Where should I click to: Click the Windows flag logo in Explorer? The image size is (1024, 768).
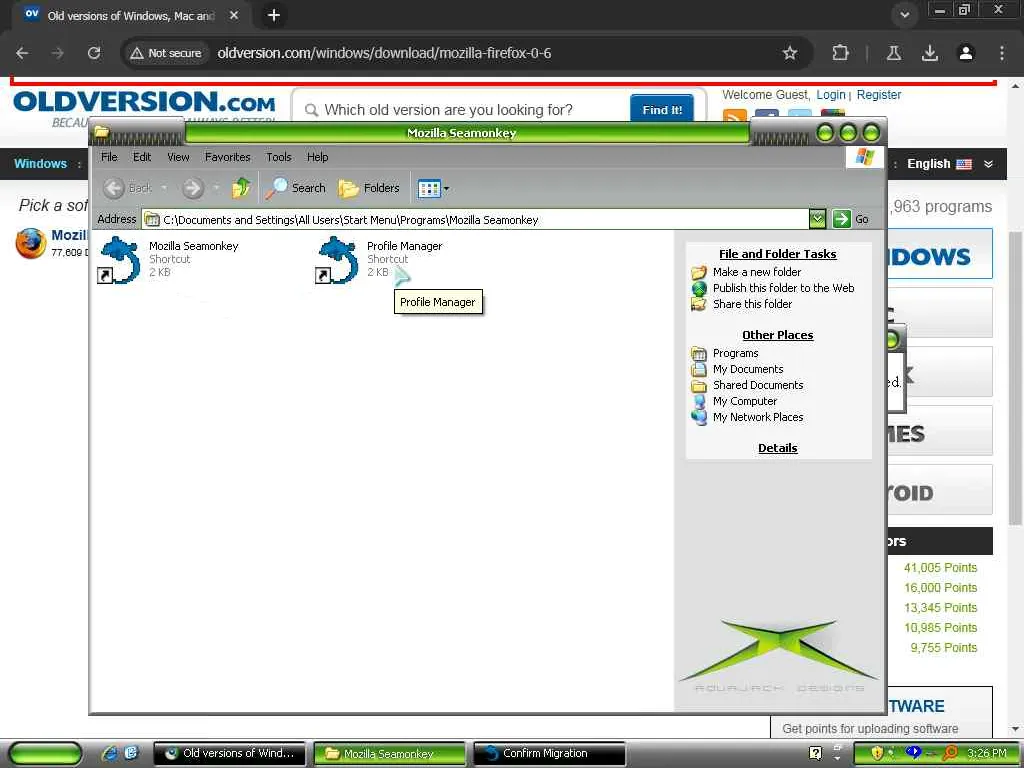click(x=865, y=157)
